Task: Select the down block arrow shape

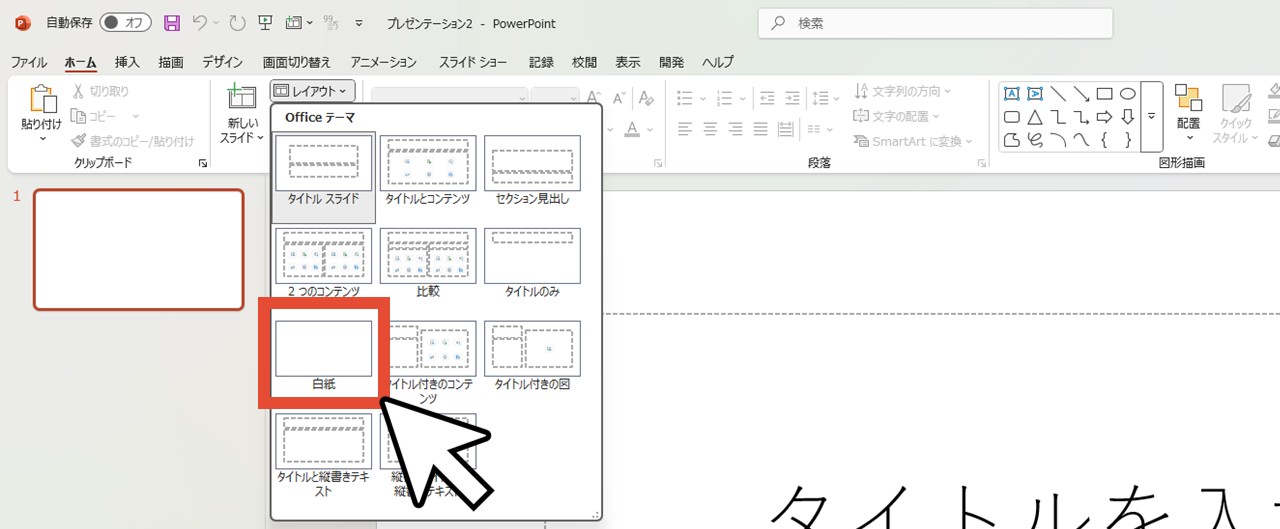Action: 1128,117
